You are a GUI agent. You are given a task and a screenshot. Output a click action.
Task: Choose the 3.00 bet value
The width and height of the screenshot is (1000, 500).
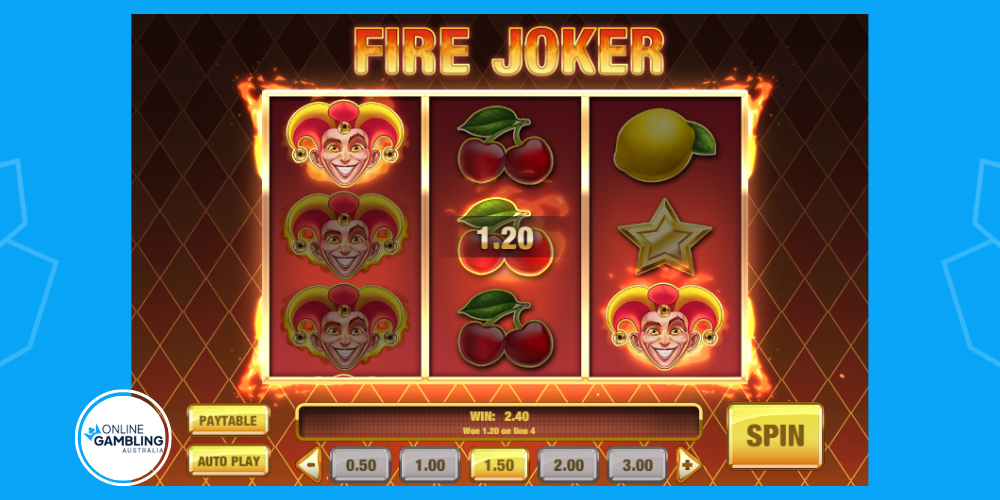637,465
